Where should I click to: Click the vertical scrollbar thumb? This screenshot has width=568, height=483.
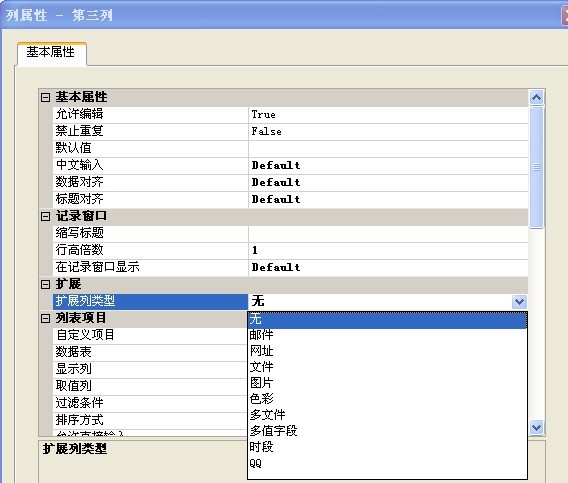pyautogui.click(x=536, y=167)
